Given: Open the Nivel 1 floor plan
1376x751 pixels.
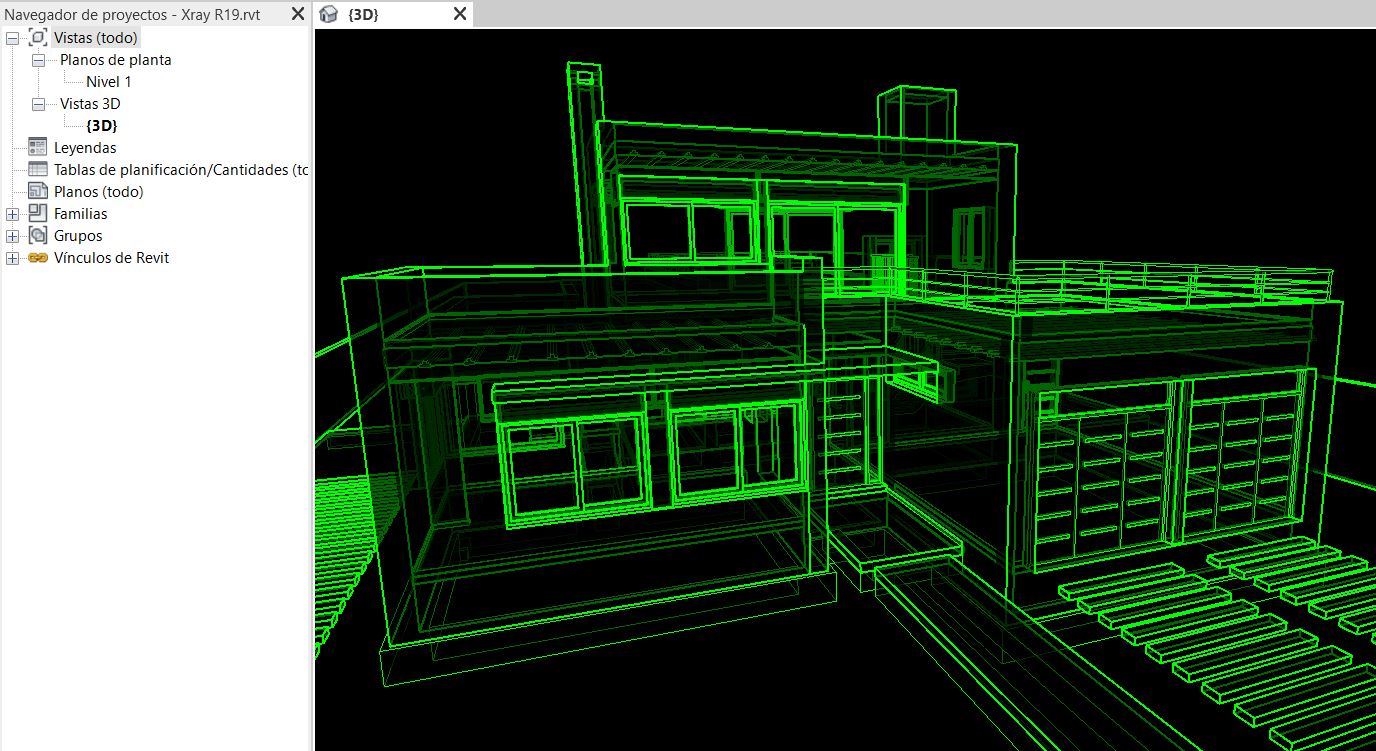Looking at the screenshot, I should [x=108, y=81].
